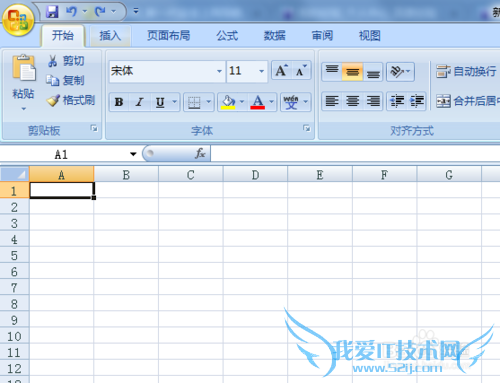The image size is (500, 383).
Task: Open phonetic guide dropdown arrow
Action: pos(306,101)
